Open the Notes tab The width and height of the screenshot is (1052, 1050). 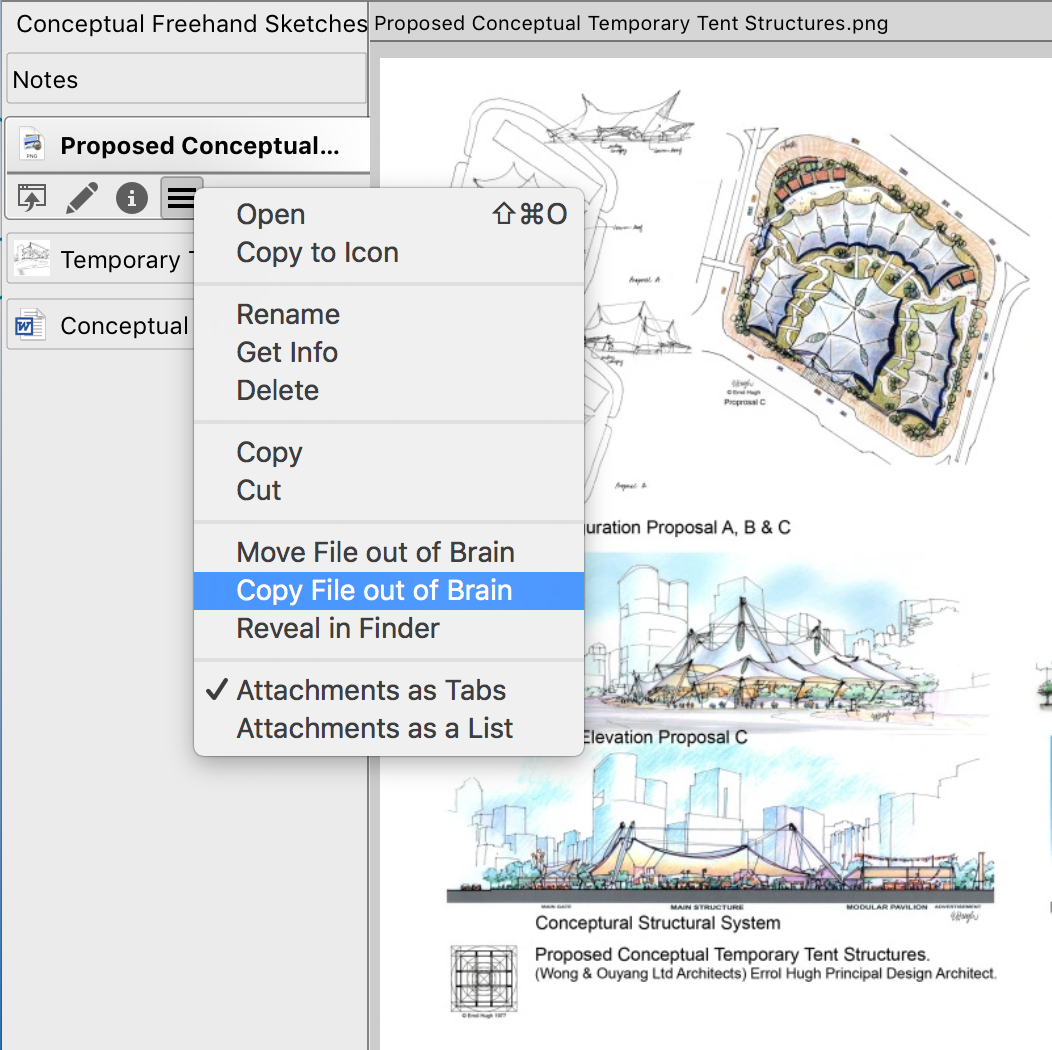point(186,80)
